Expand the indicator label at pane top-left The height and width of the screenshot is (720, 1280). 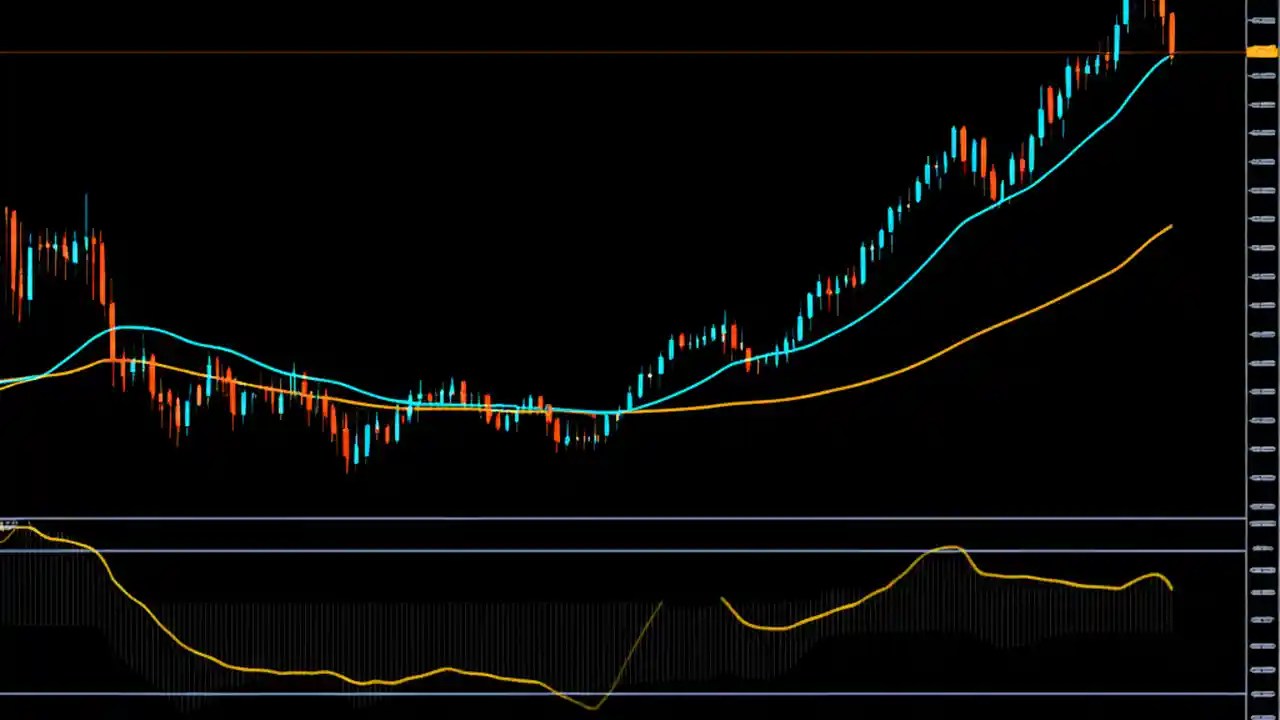tap(10, 524)
